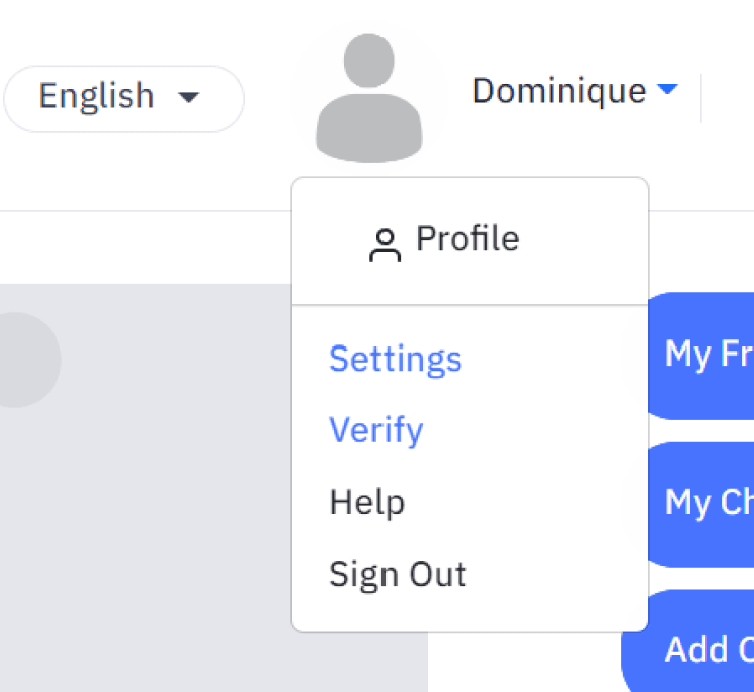Click the dark arrow next to English
The height and width of the screenshot is (692, 754).
[x=188, y=98]
